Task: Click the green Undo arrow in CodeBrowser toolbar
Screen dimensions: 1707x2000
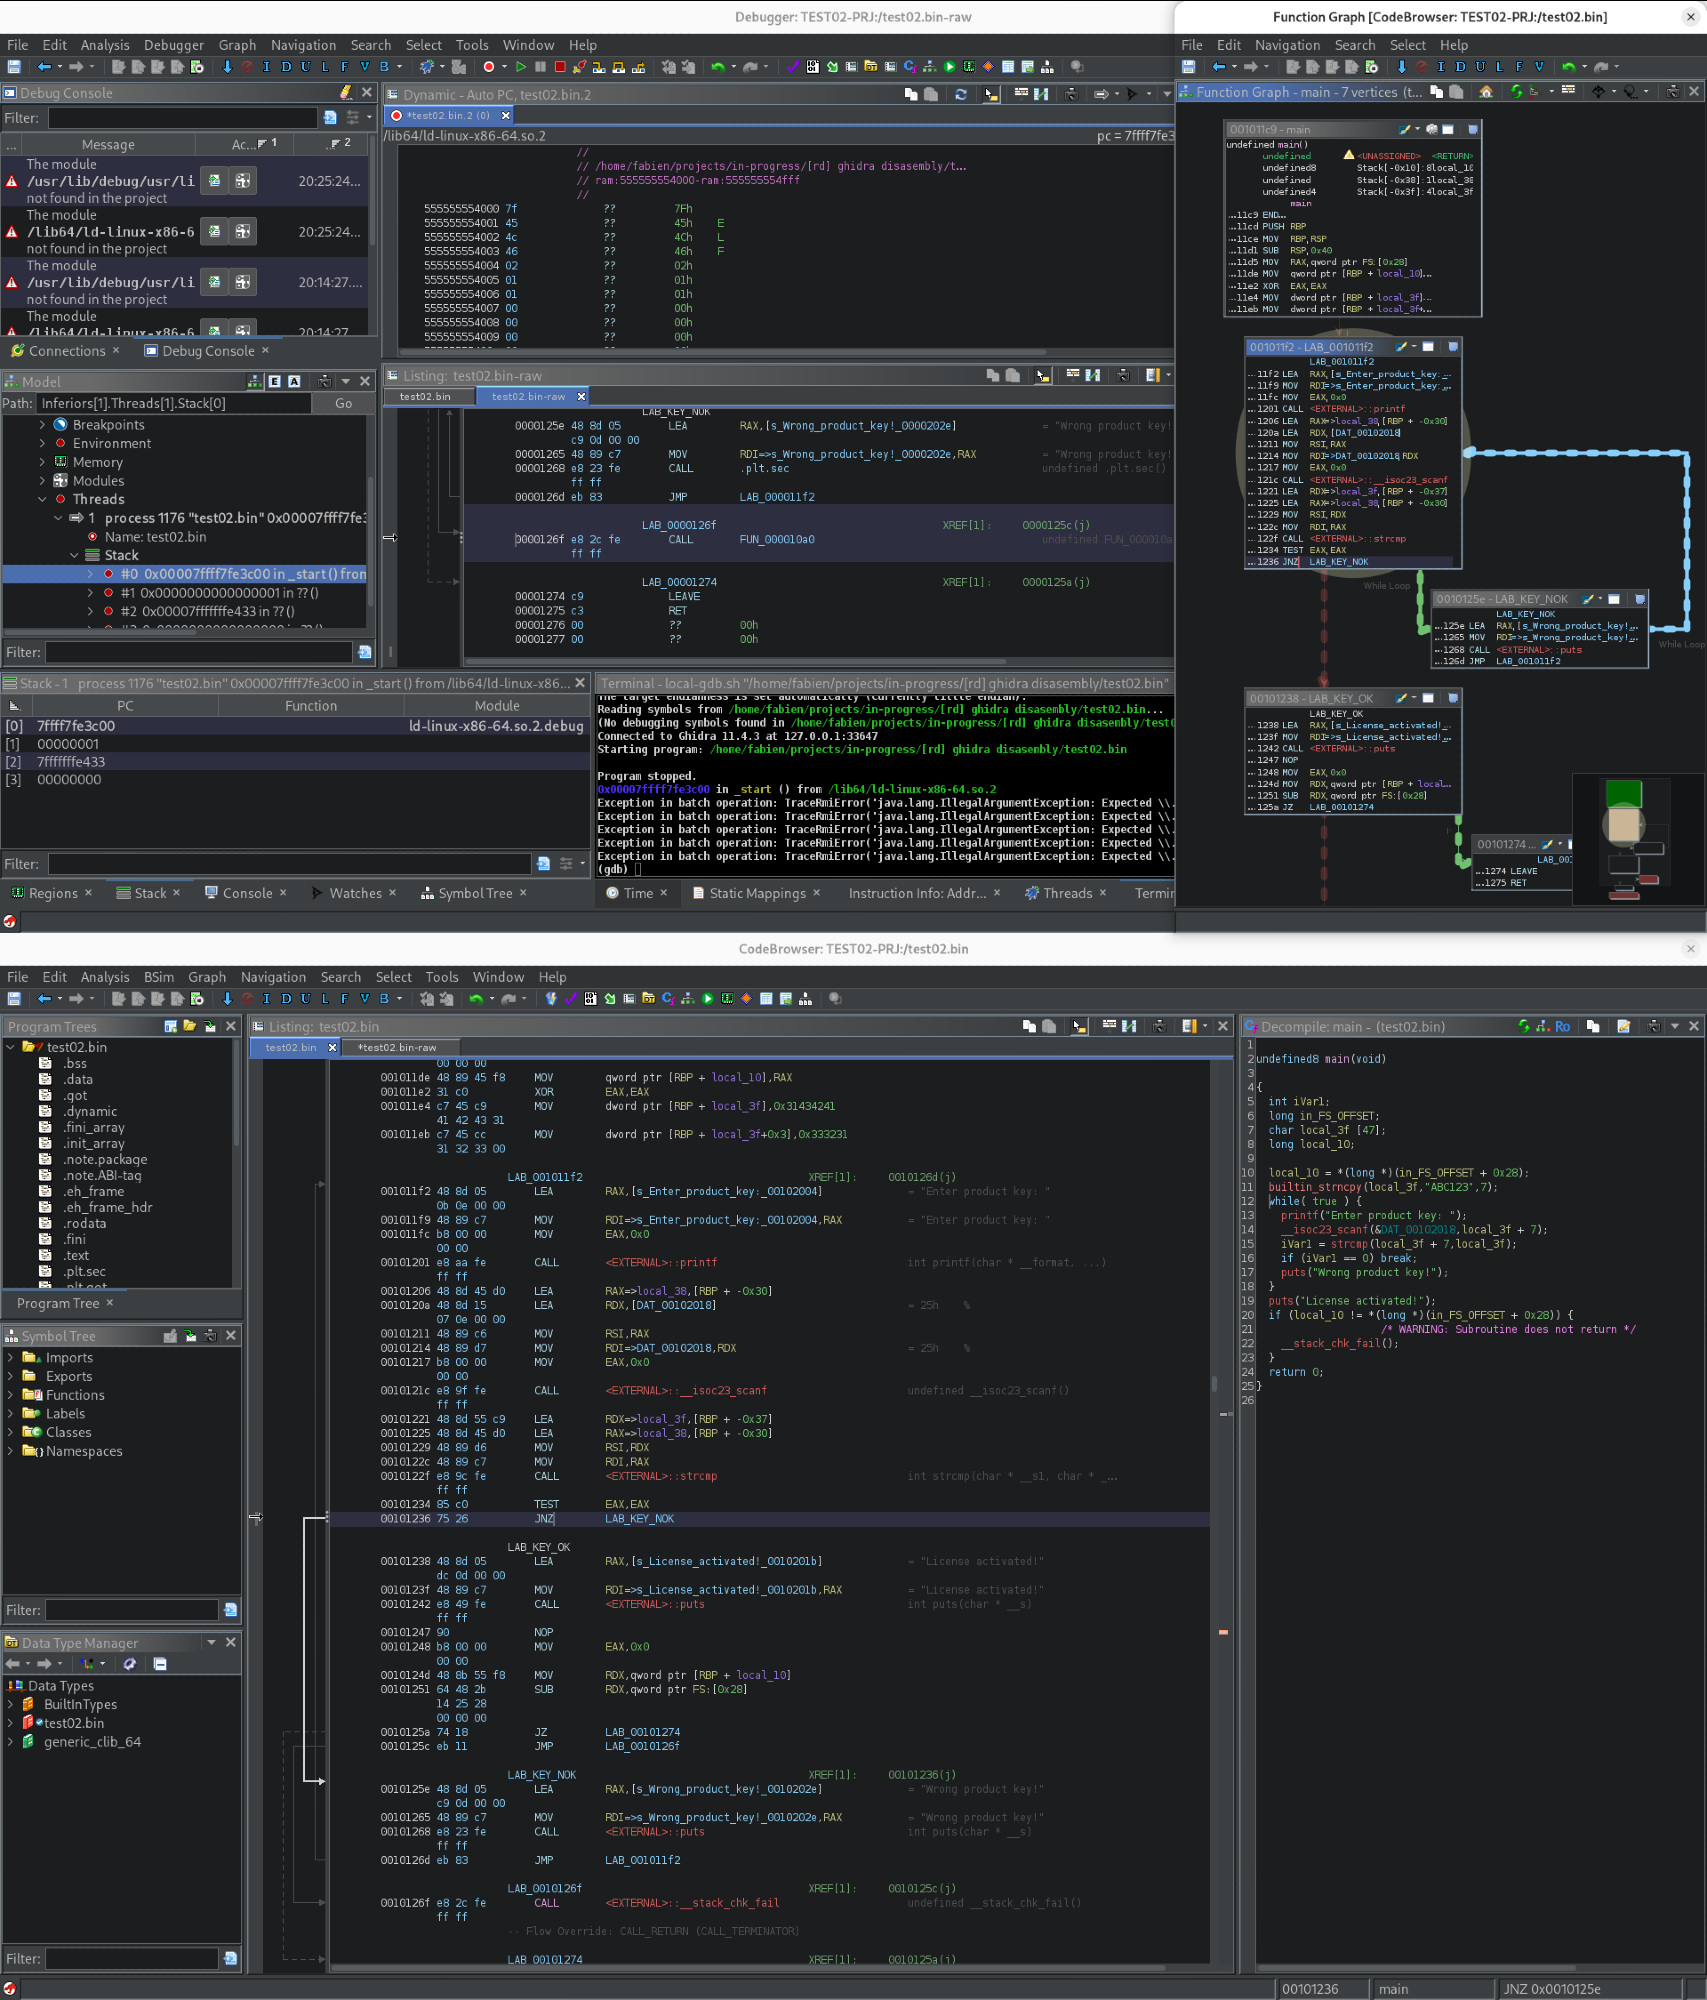Action: click(x=476, y=999)
